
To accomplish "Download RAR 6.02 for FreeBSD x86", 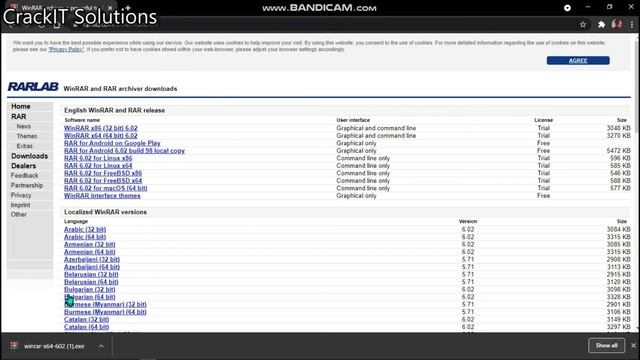I will click(103, 173).
